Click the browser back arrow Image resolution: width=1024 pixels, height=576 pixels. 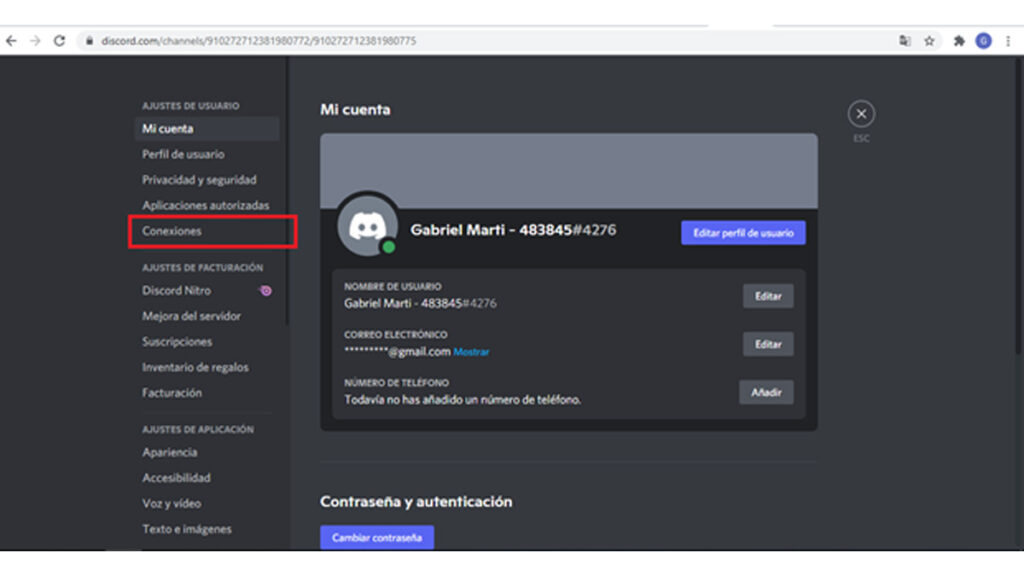click(12, 41)
